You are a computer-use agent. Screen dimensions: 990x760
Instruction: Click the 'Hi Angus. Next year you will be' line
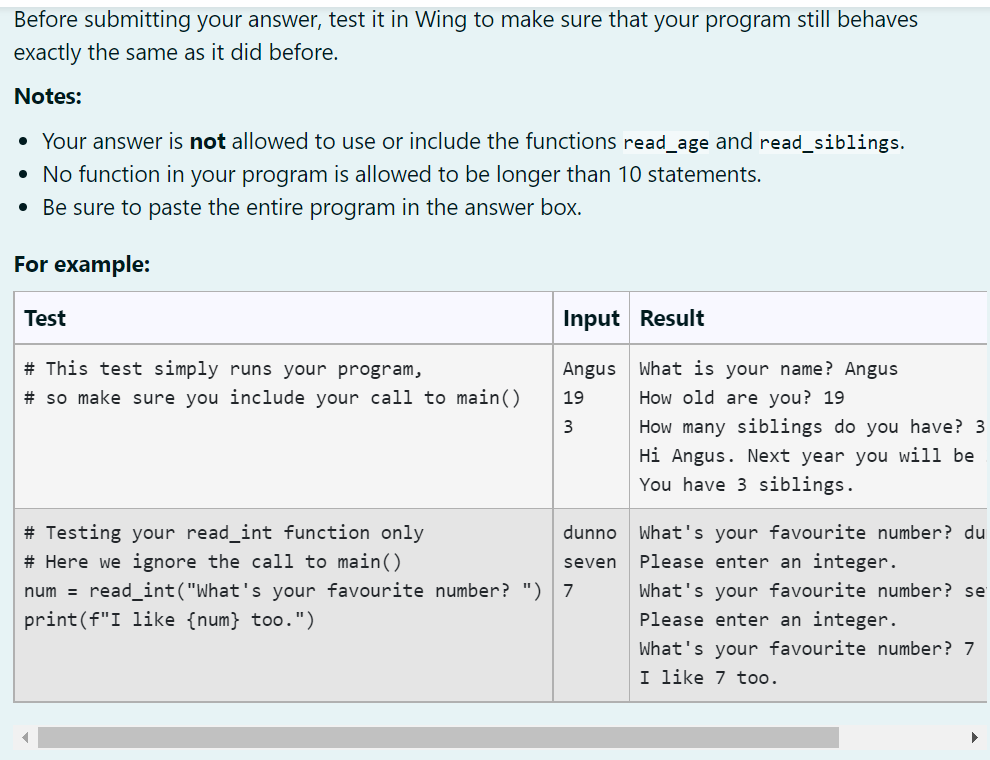(x=807, y=456)
